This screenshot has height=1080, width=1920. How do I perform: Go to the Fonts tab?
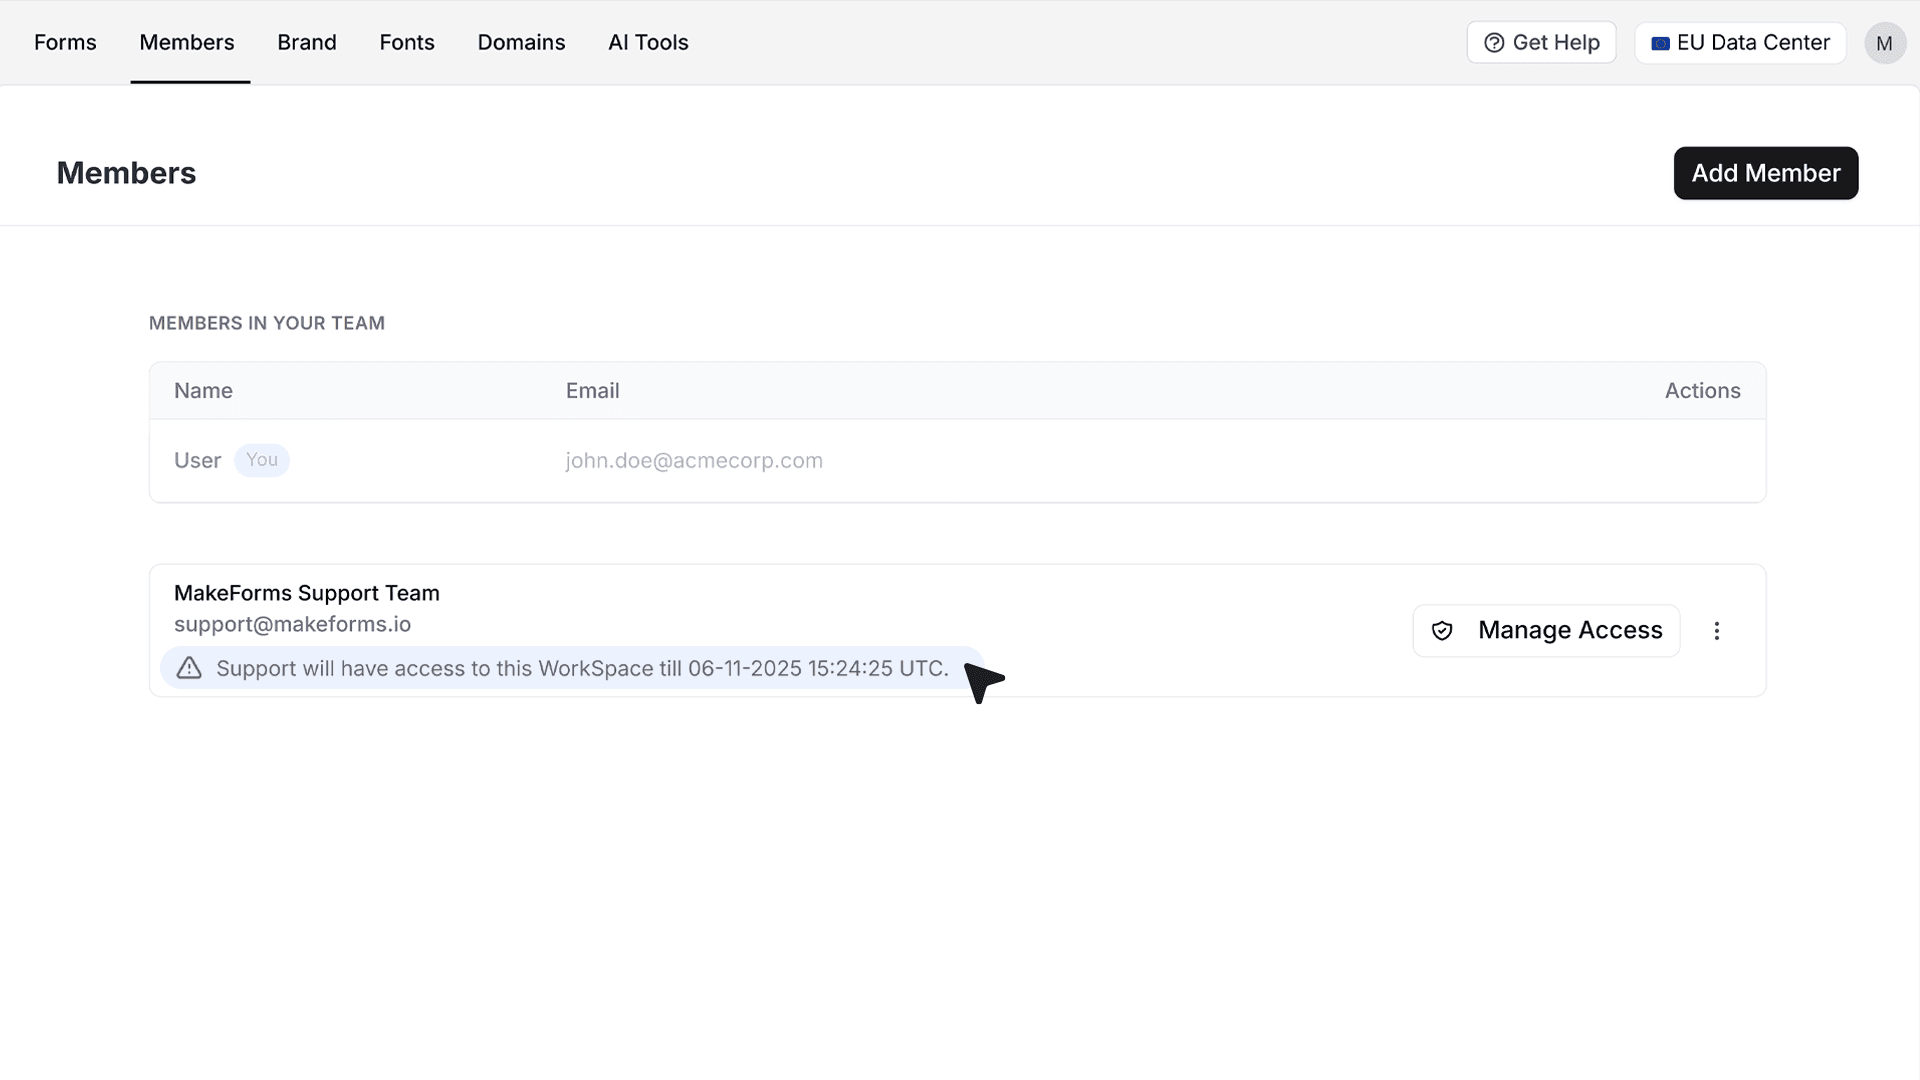(x=407, y=42)
